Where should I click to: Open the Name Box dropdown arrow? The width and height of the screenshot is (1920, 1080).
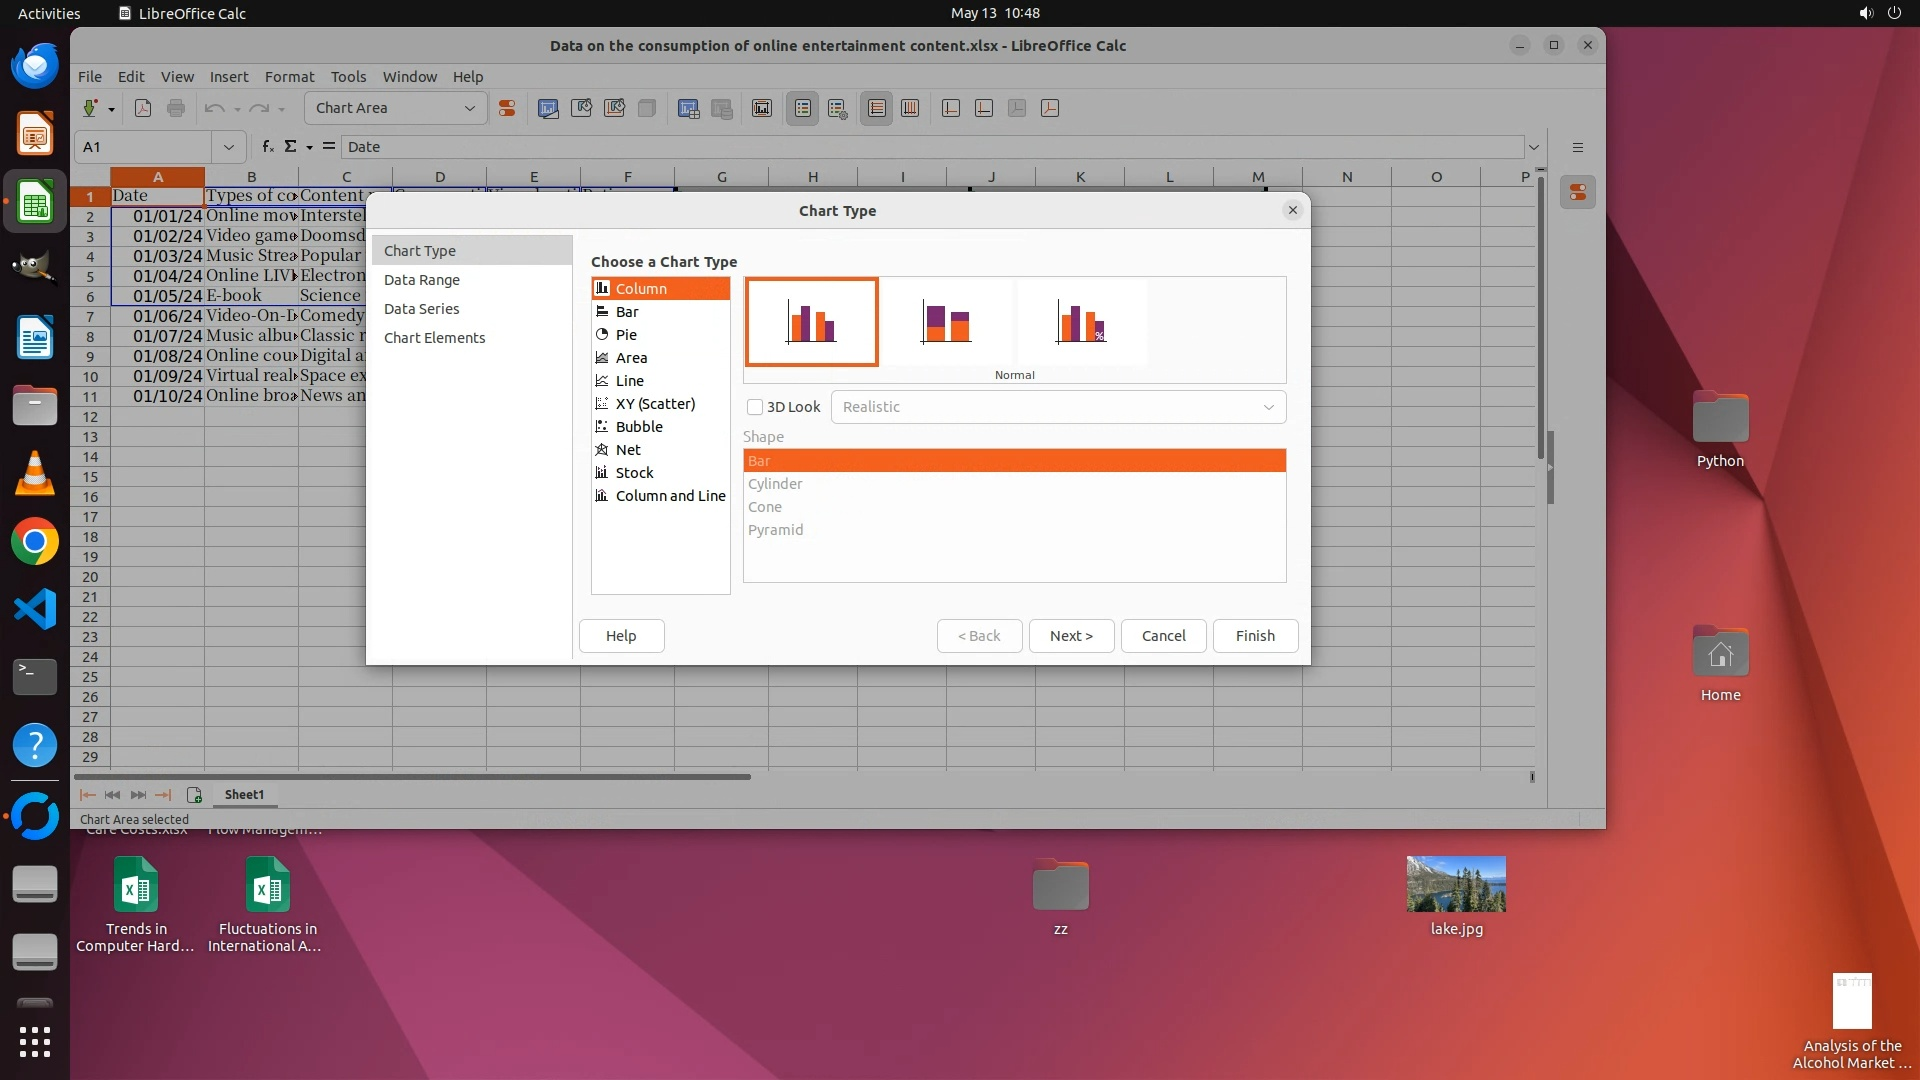click(x=228, y=147)
